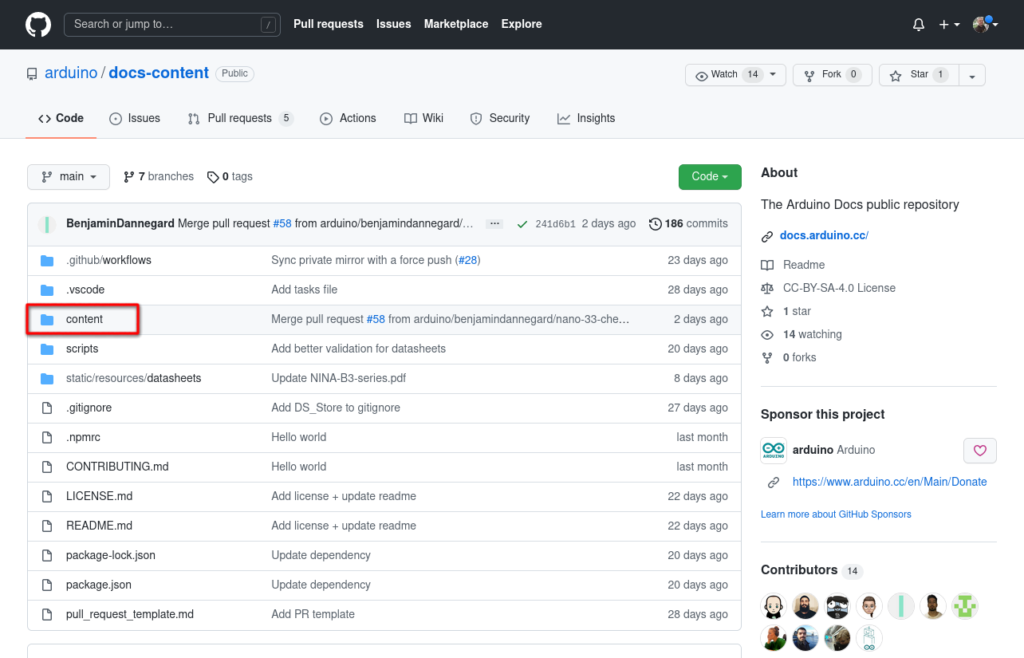This screenshot has width=1024, height=658.
Task: Open the CONTRIBUTING.md file
Action: [x=117, y=467]
